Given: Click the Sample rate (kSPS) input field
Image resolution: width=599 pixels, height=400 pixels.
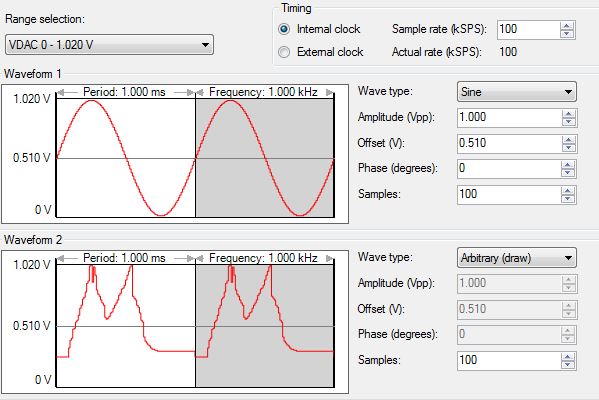Looking at the screenshot, I should pos(528,29).
